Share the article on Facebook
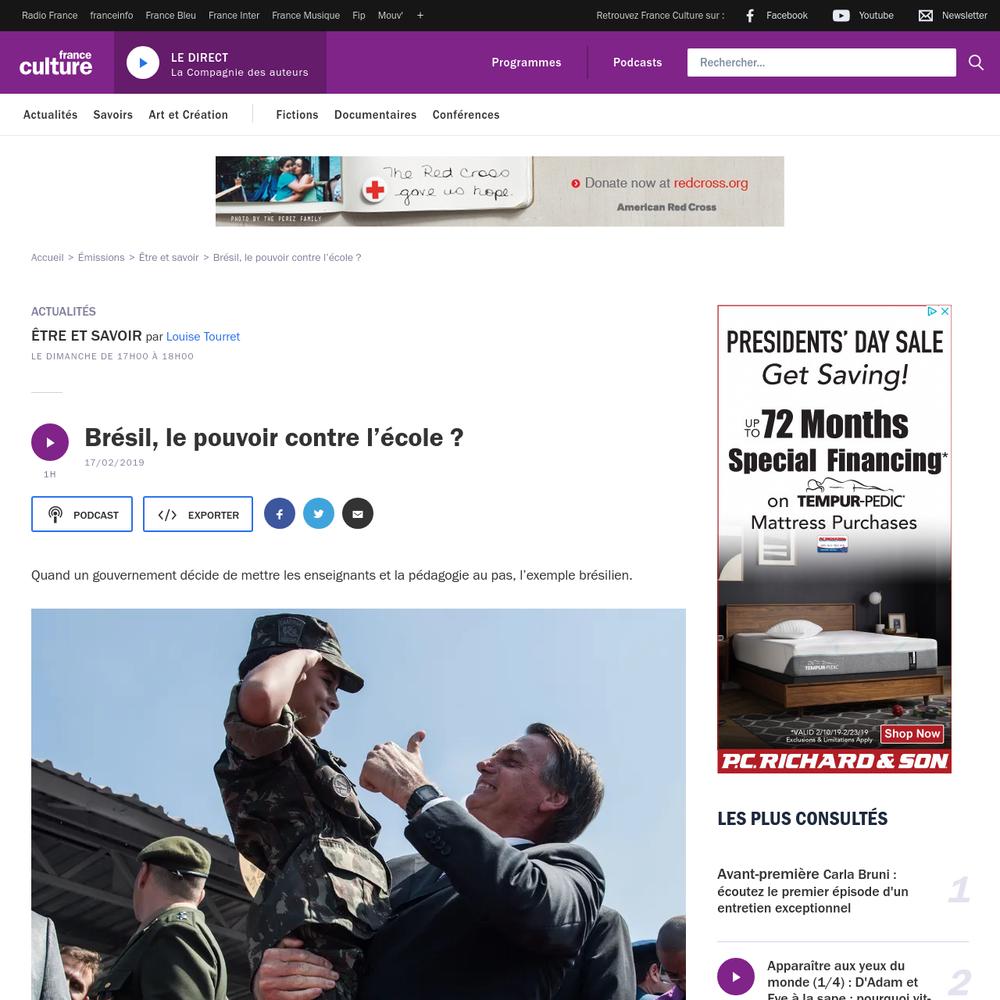This screenshot has width=1000, height=1000. tap(279, 513)
